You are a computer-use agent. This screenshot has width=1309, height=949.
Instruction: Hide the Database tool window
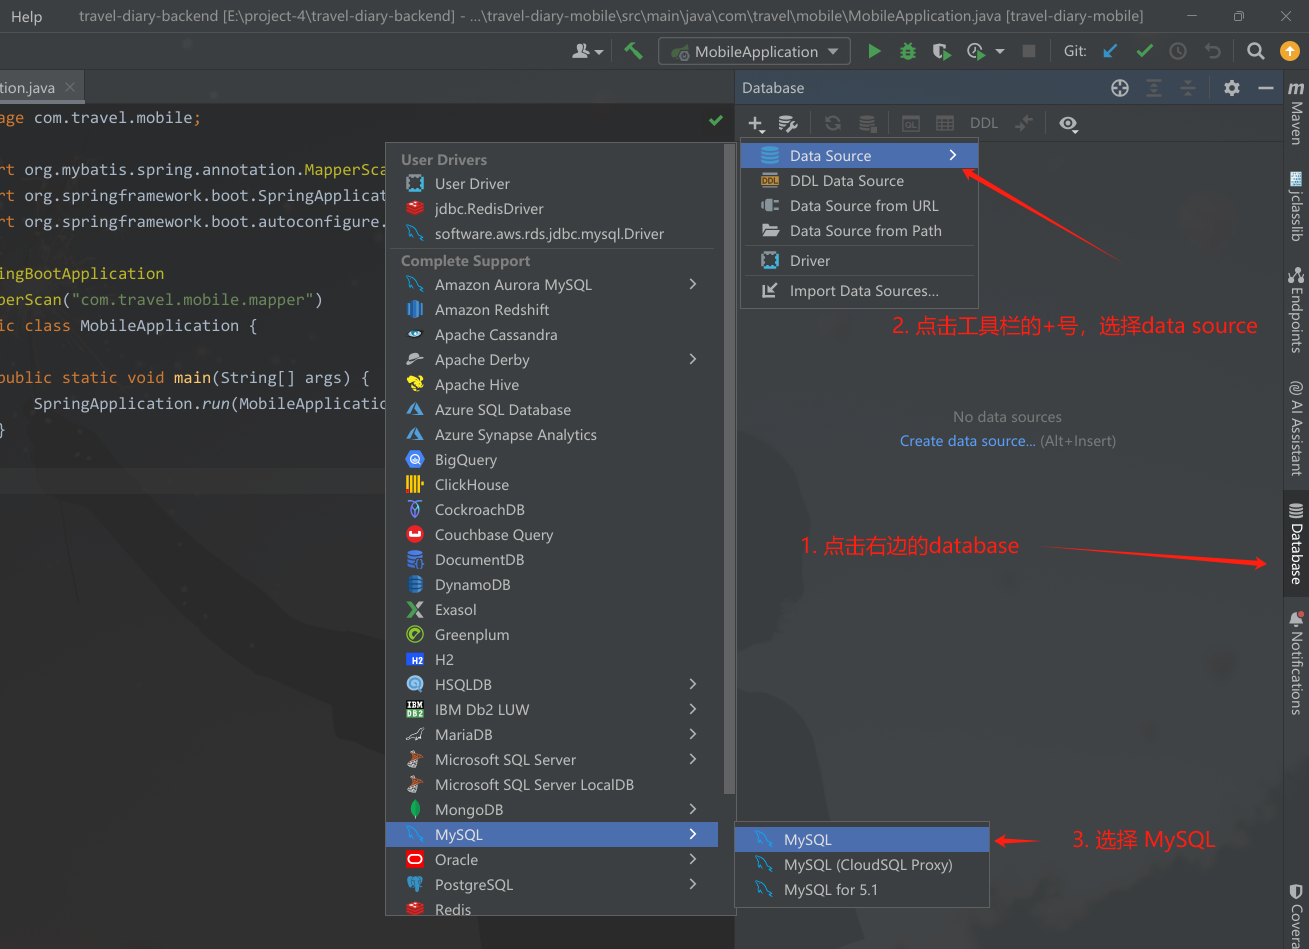[1266, 88]
